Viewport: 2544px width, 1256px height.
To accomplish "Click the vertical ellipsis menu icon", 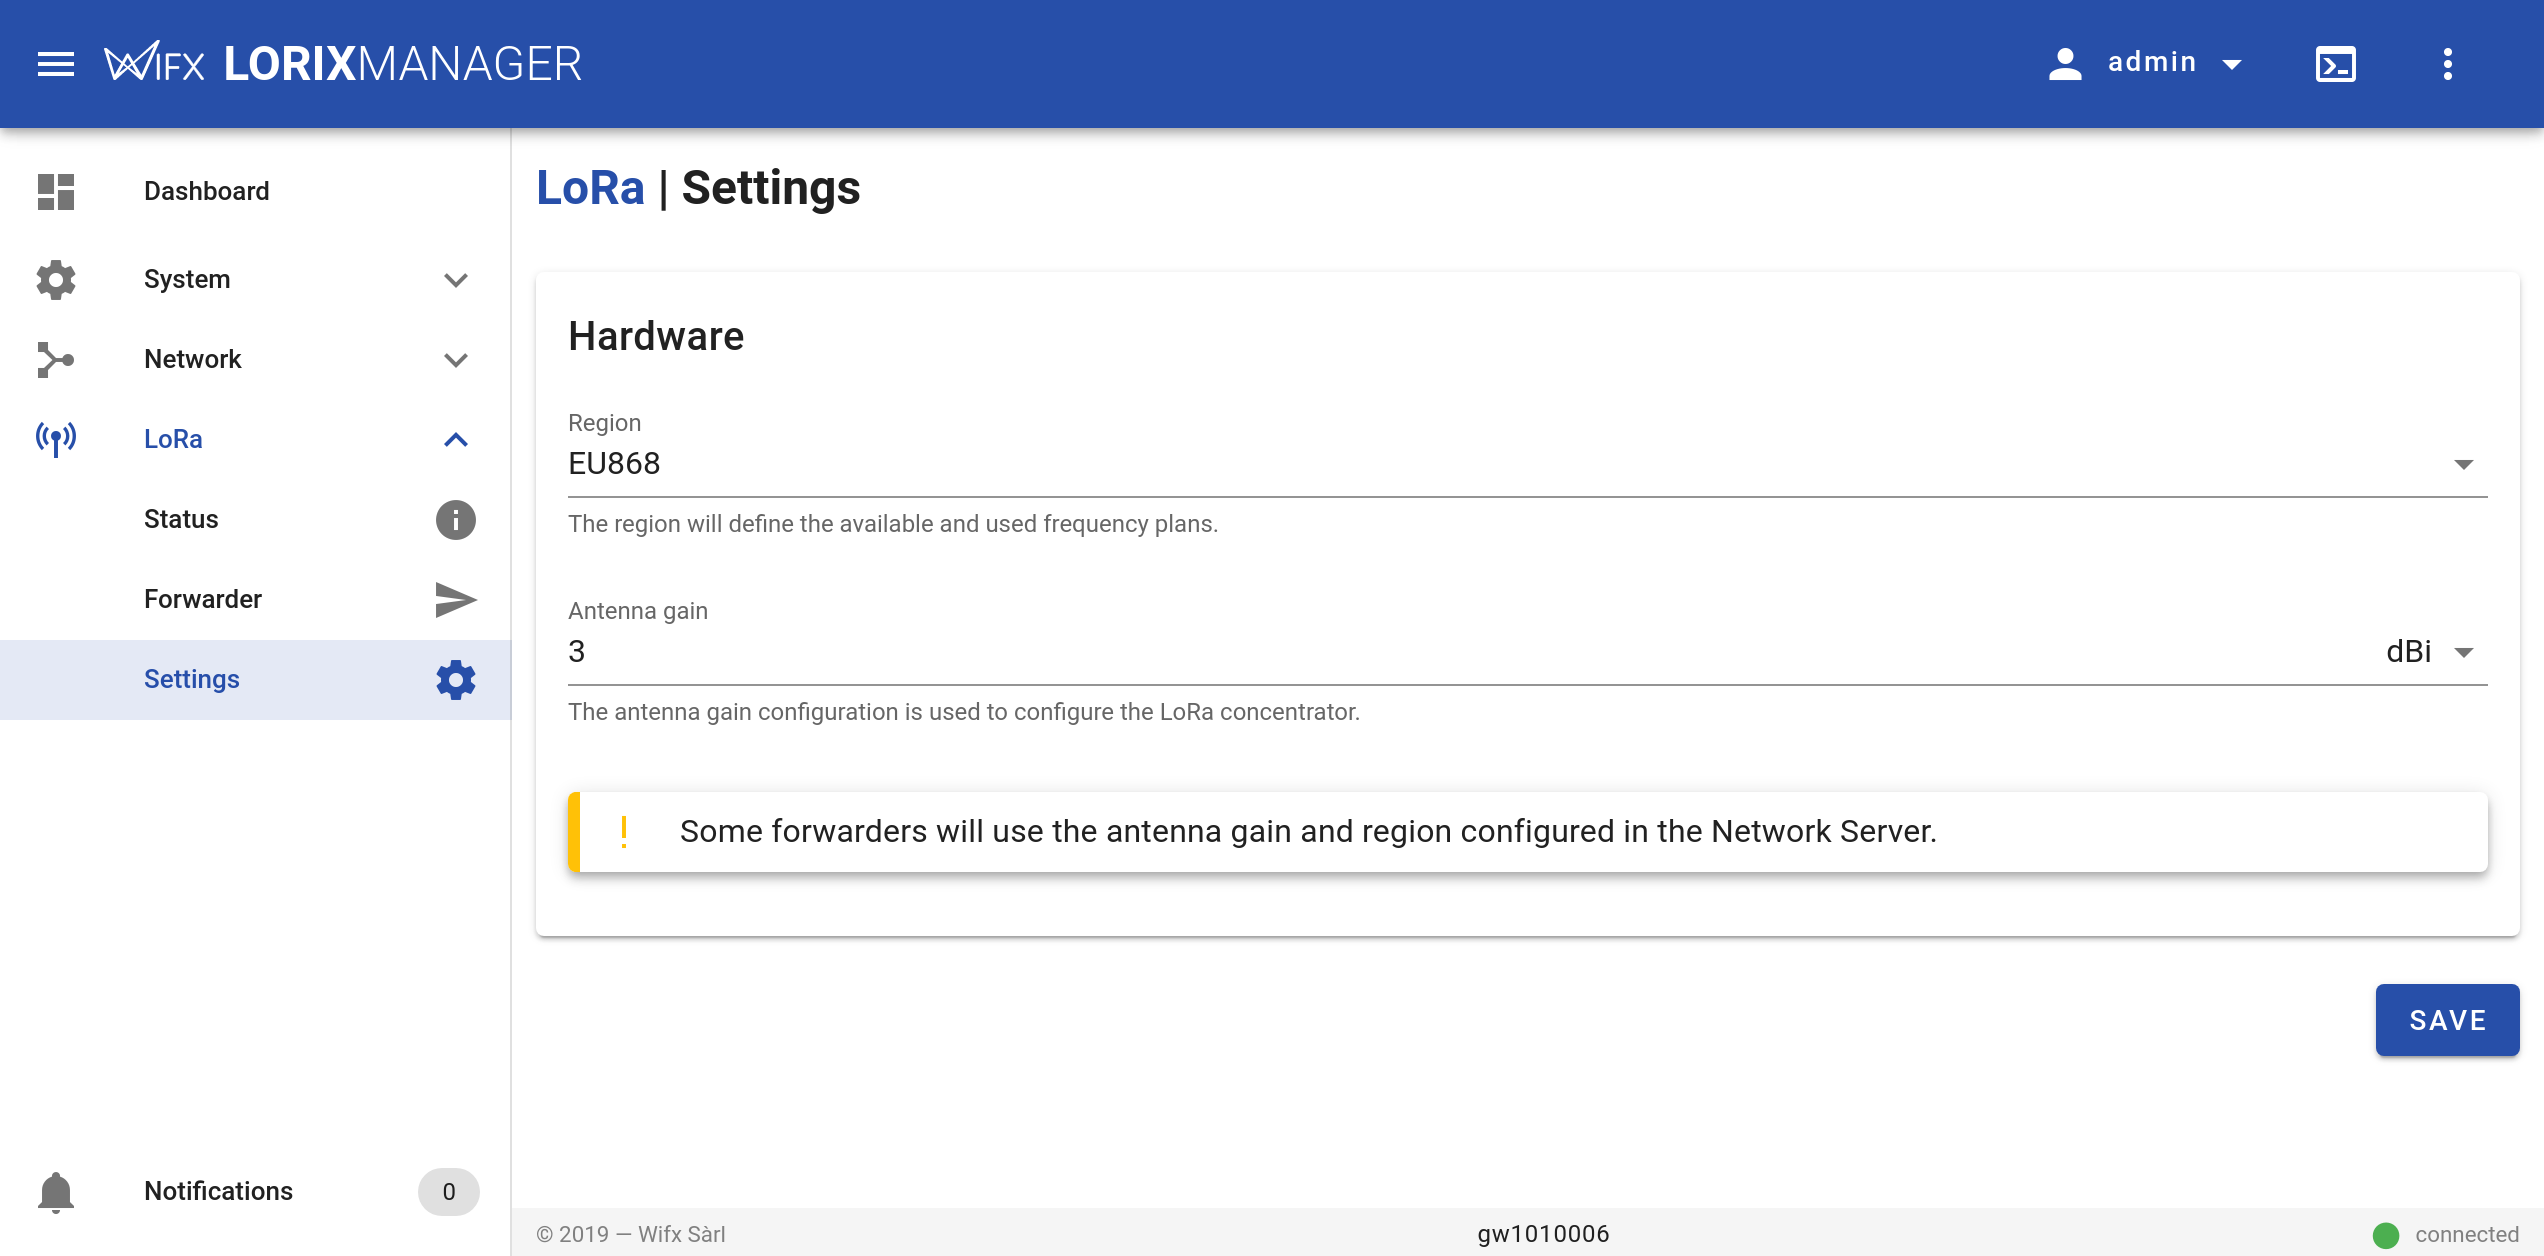I will pyautogui.click(x=2448, y=63).
